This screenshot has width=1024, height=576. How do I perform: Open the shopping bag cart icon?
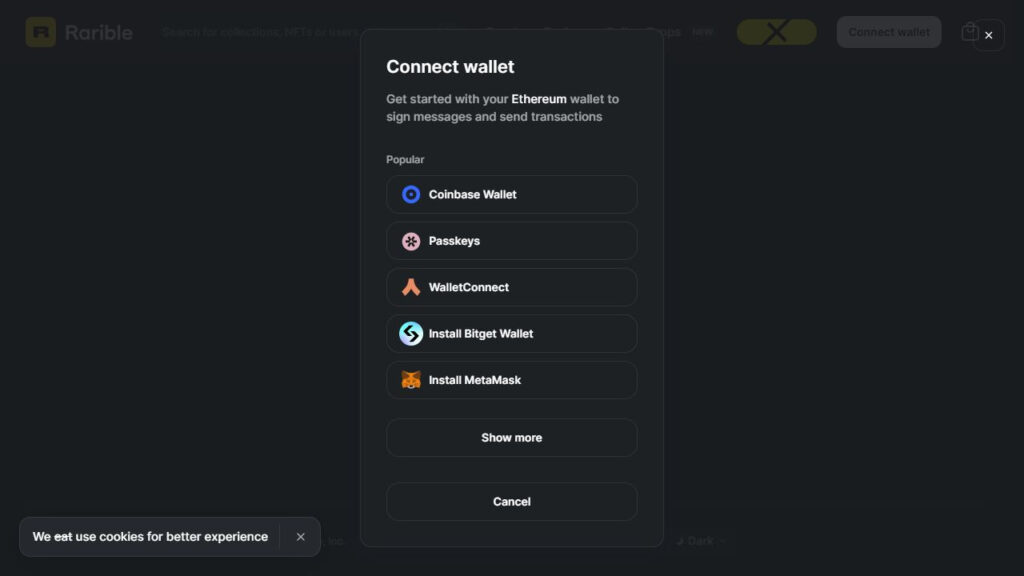coord(970,31)
